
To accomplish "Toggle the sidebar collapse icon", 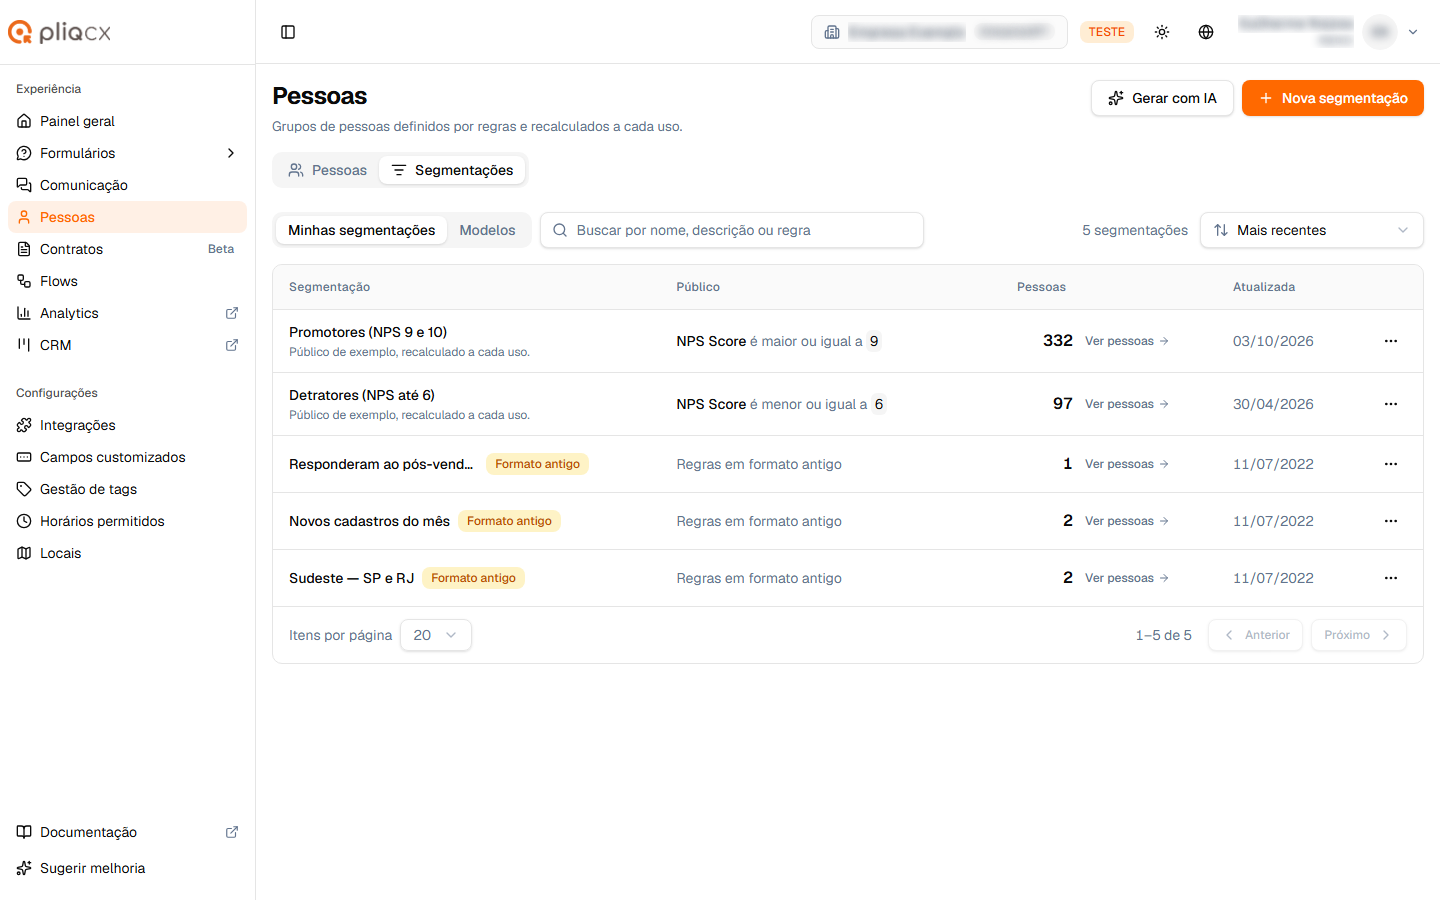I will tap(288, 32).
